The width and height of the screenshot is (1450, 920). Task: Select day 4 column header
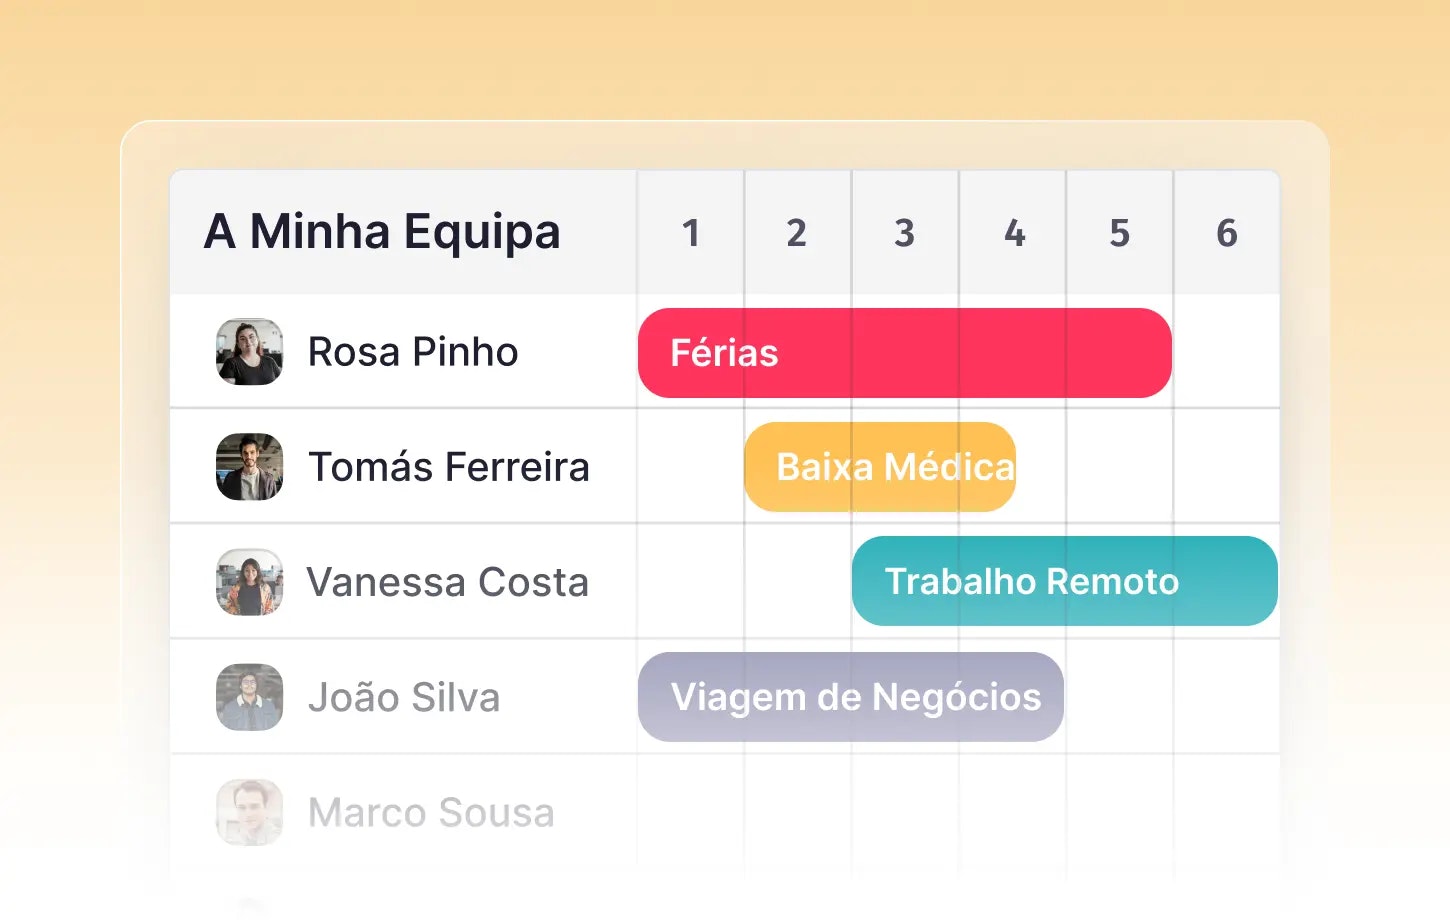pos(1013,233)
